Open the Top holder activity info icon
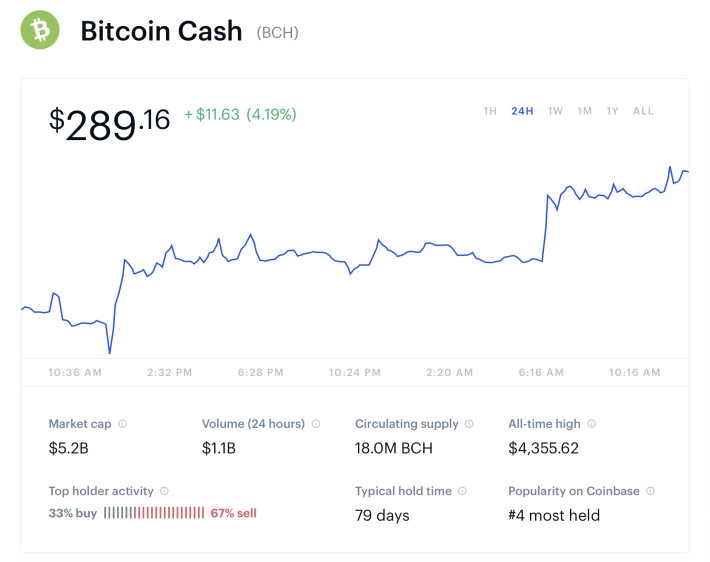This screenshot has height=562, width=710. tap(164, 491)
